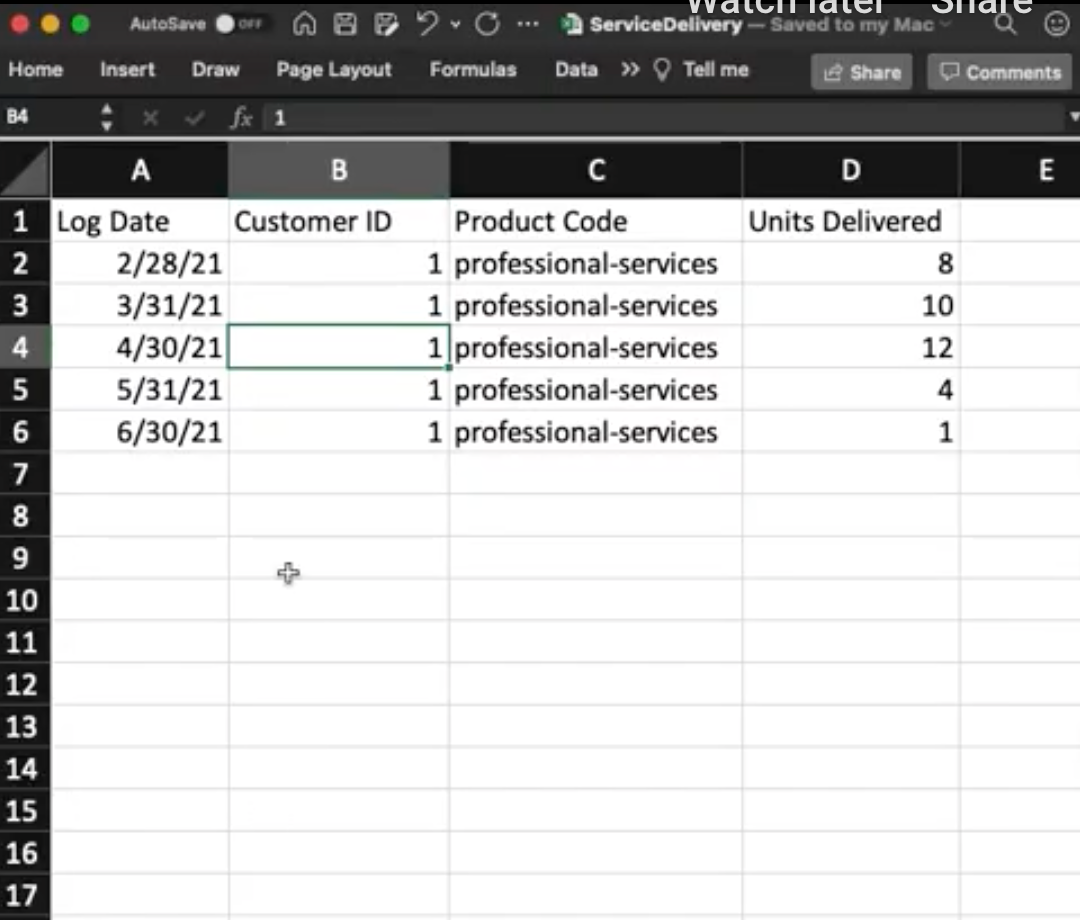Click the Undo arrow icon

[427, 25]
